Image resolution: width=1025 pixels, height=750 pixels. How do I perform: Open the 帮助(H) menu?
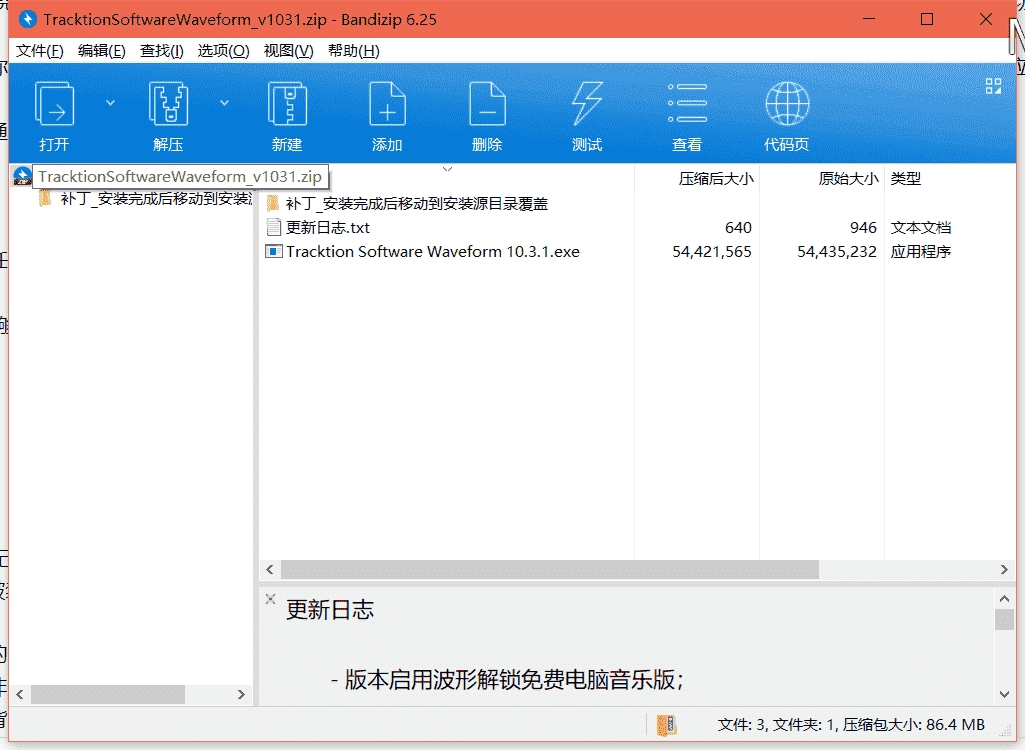point(354,51)
